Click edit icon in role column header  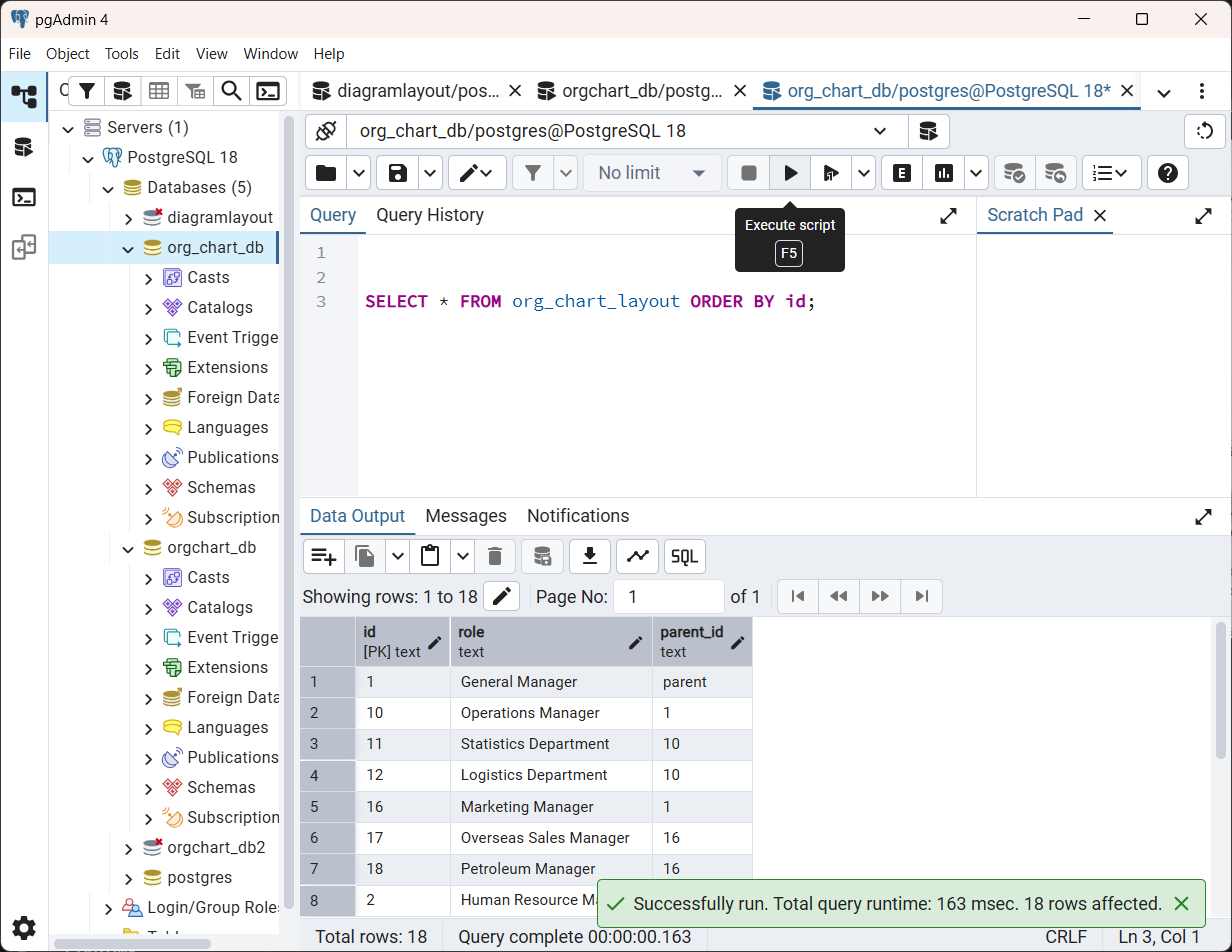coord(635,642)
